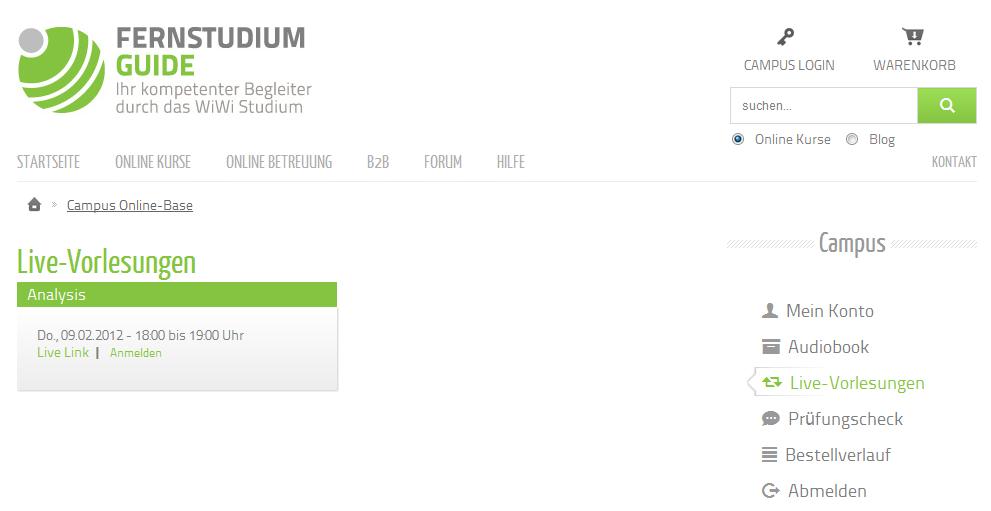Select the Blog radio button
This screenshot has width=991, height=511.
click(852, 139)
